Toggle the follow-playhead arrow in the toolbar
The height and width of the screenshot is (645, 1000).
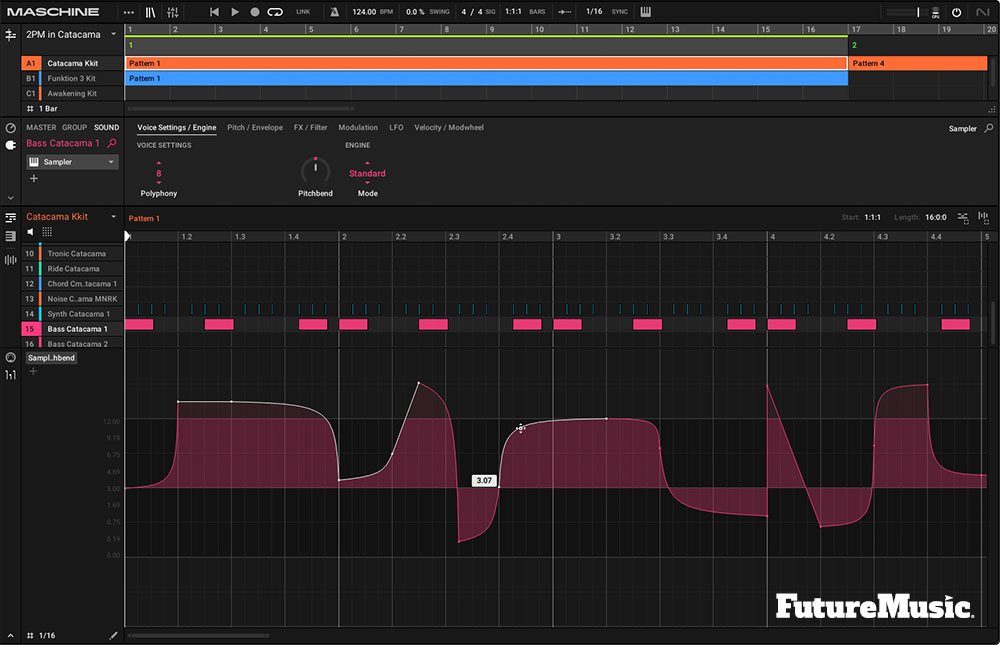(x=564, y=11)
